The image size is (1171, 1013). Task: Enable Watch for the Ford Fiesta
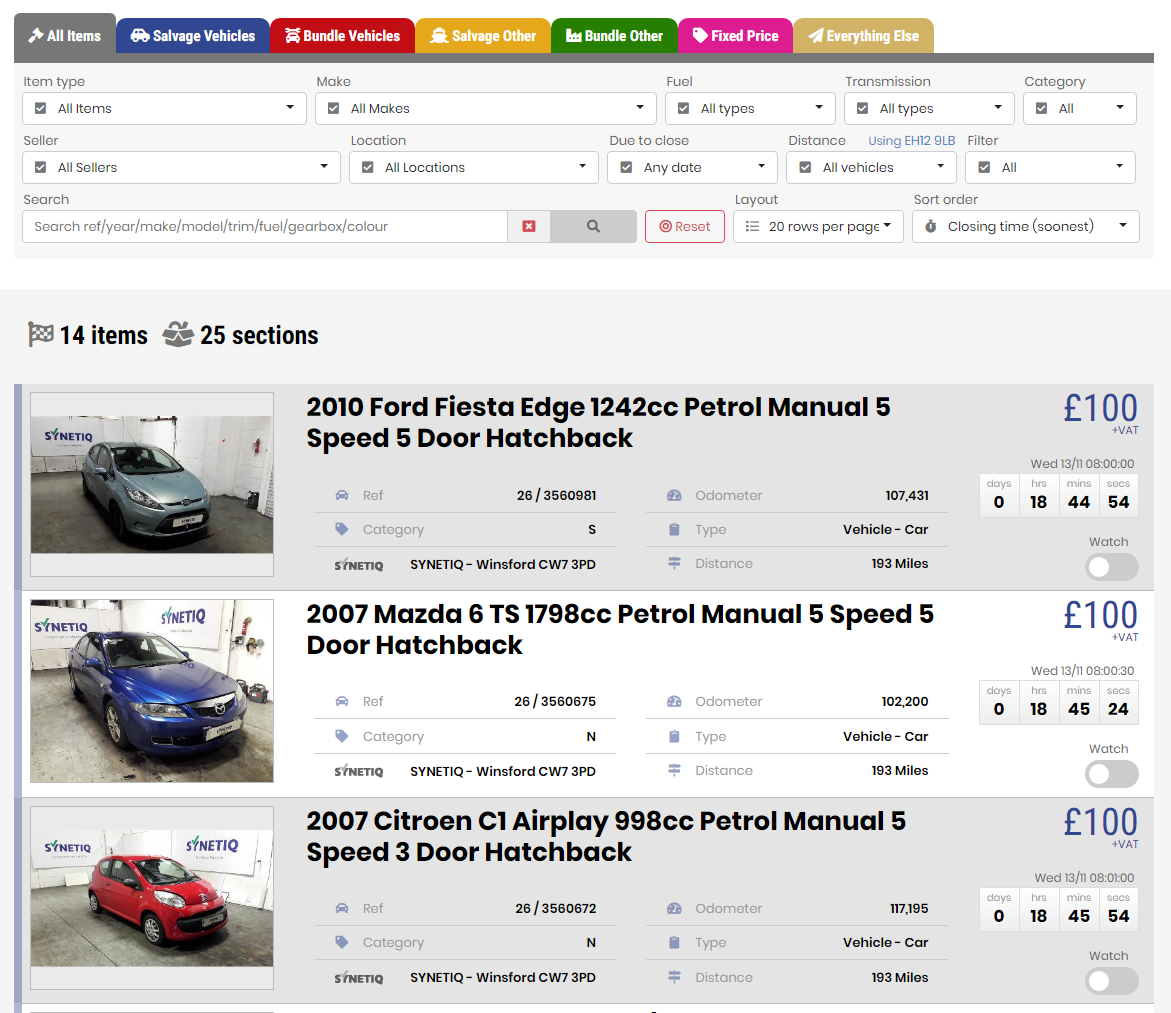tap(1112, 567)
